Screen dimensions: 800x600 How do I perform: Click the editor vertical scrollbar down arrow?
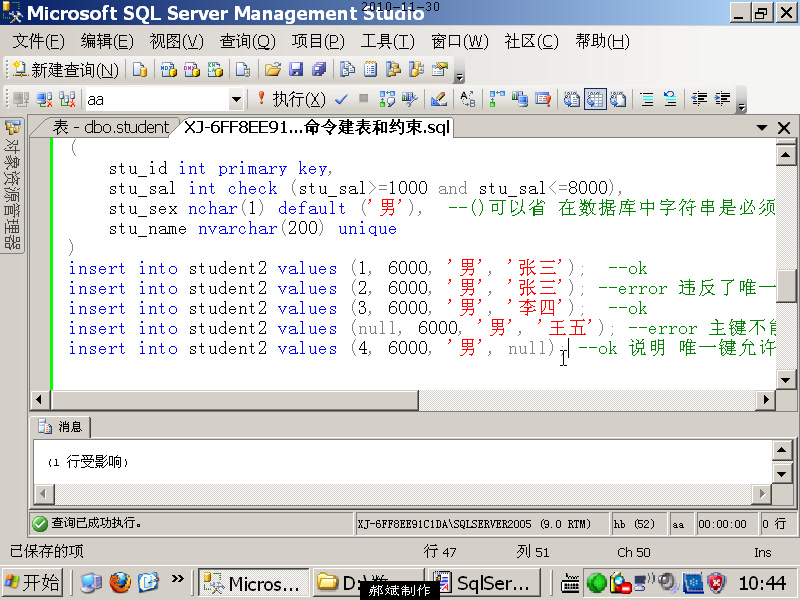click(786, 380)
